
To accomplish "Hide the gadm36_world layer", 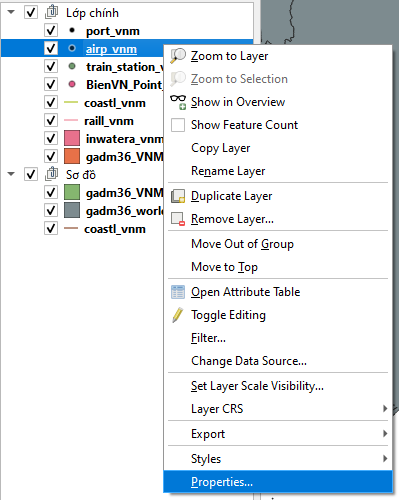I will pyautogui.click(x=51, y=210).
